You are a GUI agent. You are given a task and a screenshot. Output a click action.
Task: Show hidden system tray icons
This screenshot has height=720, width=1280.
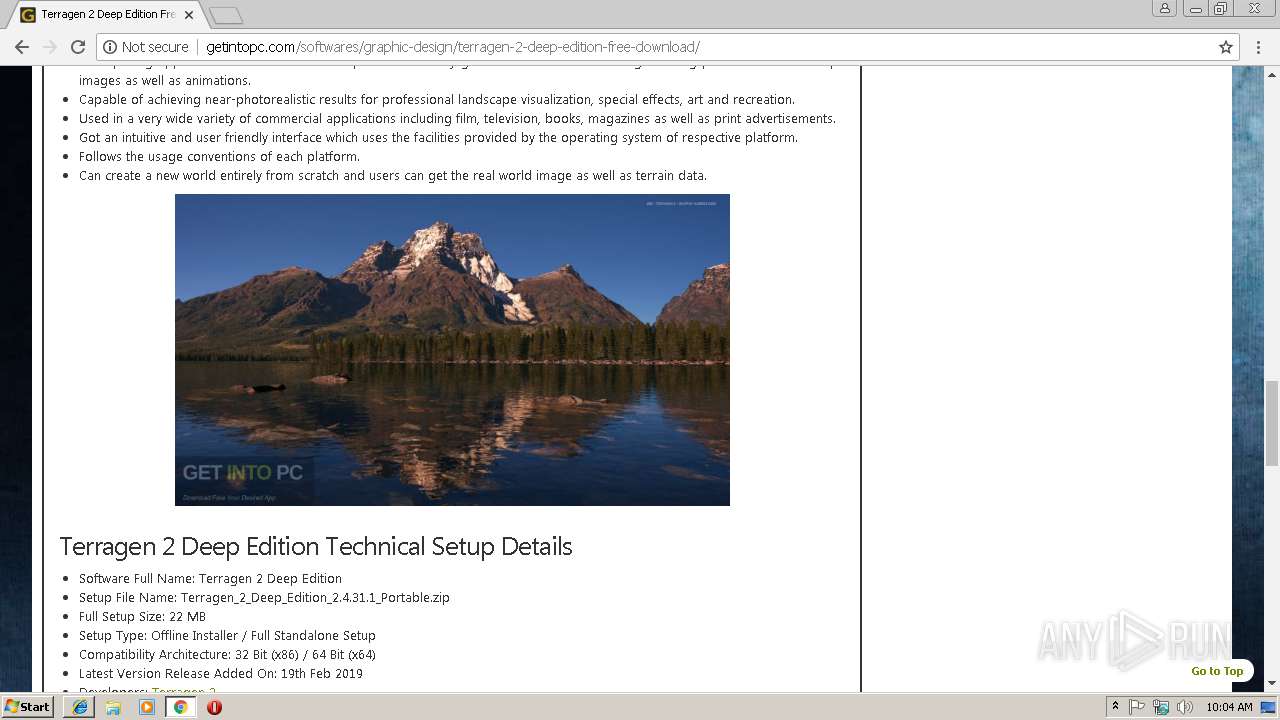[x=1115, y=707]
